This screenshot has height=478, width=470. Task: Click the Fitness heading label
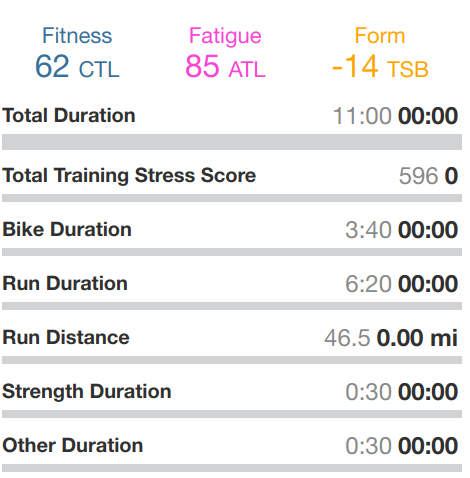point(77,36)
